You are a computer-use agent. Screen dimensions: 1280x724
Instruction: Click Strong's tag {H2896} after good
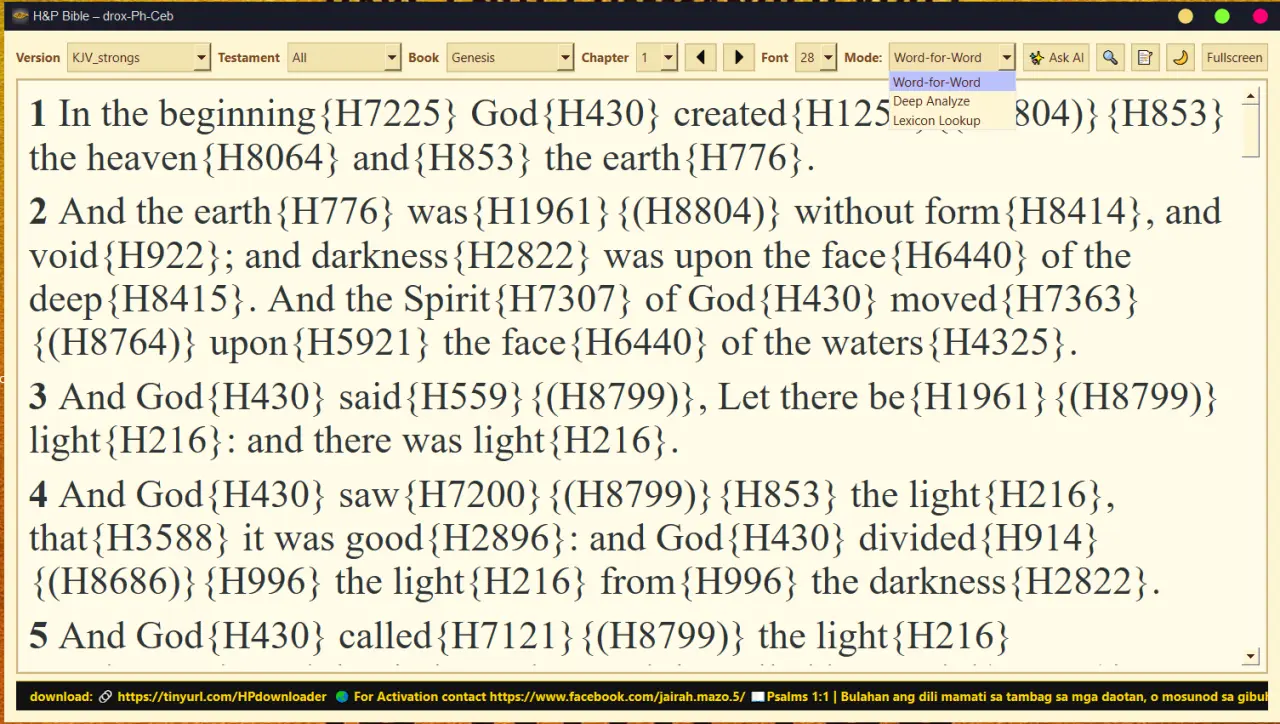(497, 539)
